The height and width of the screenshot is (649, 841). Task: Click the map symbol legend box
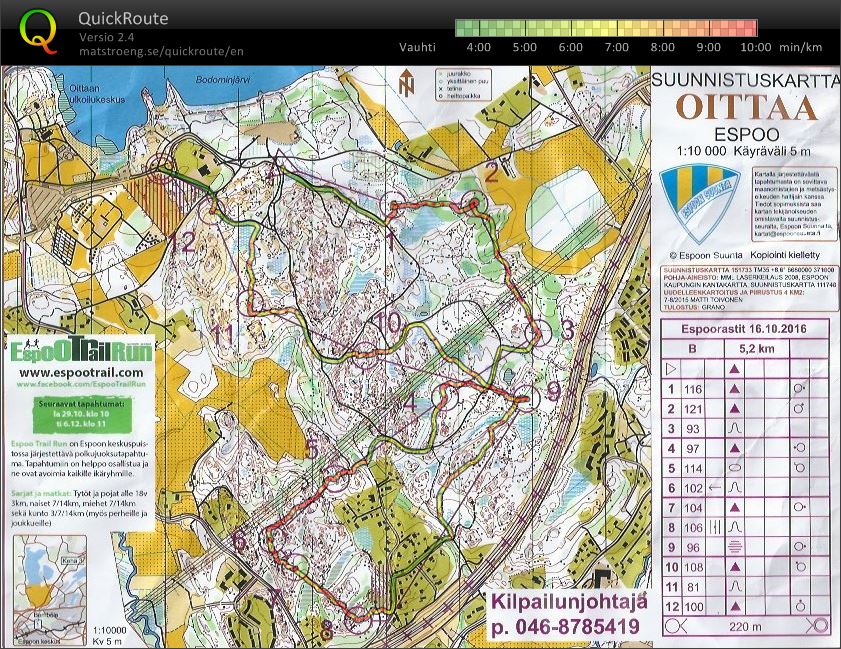[463, 84]
